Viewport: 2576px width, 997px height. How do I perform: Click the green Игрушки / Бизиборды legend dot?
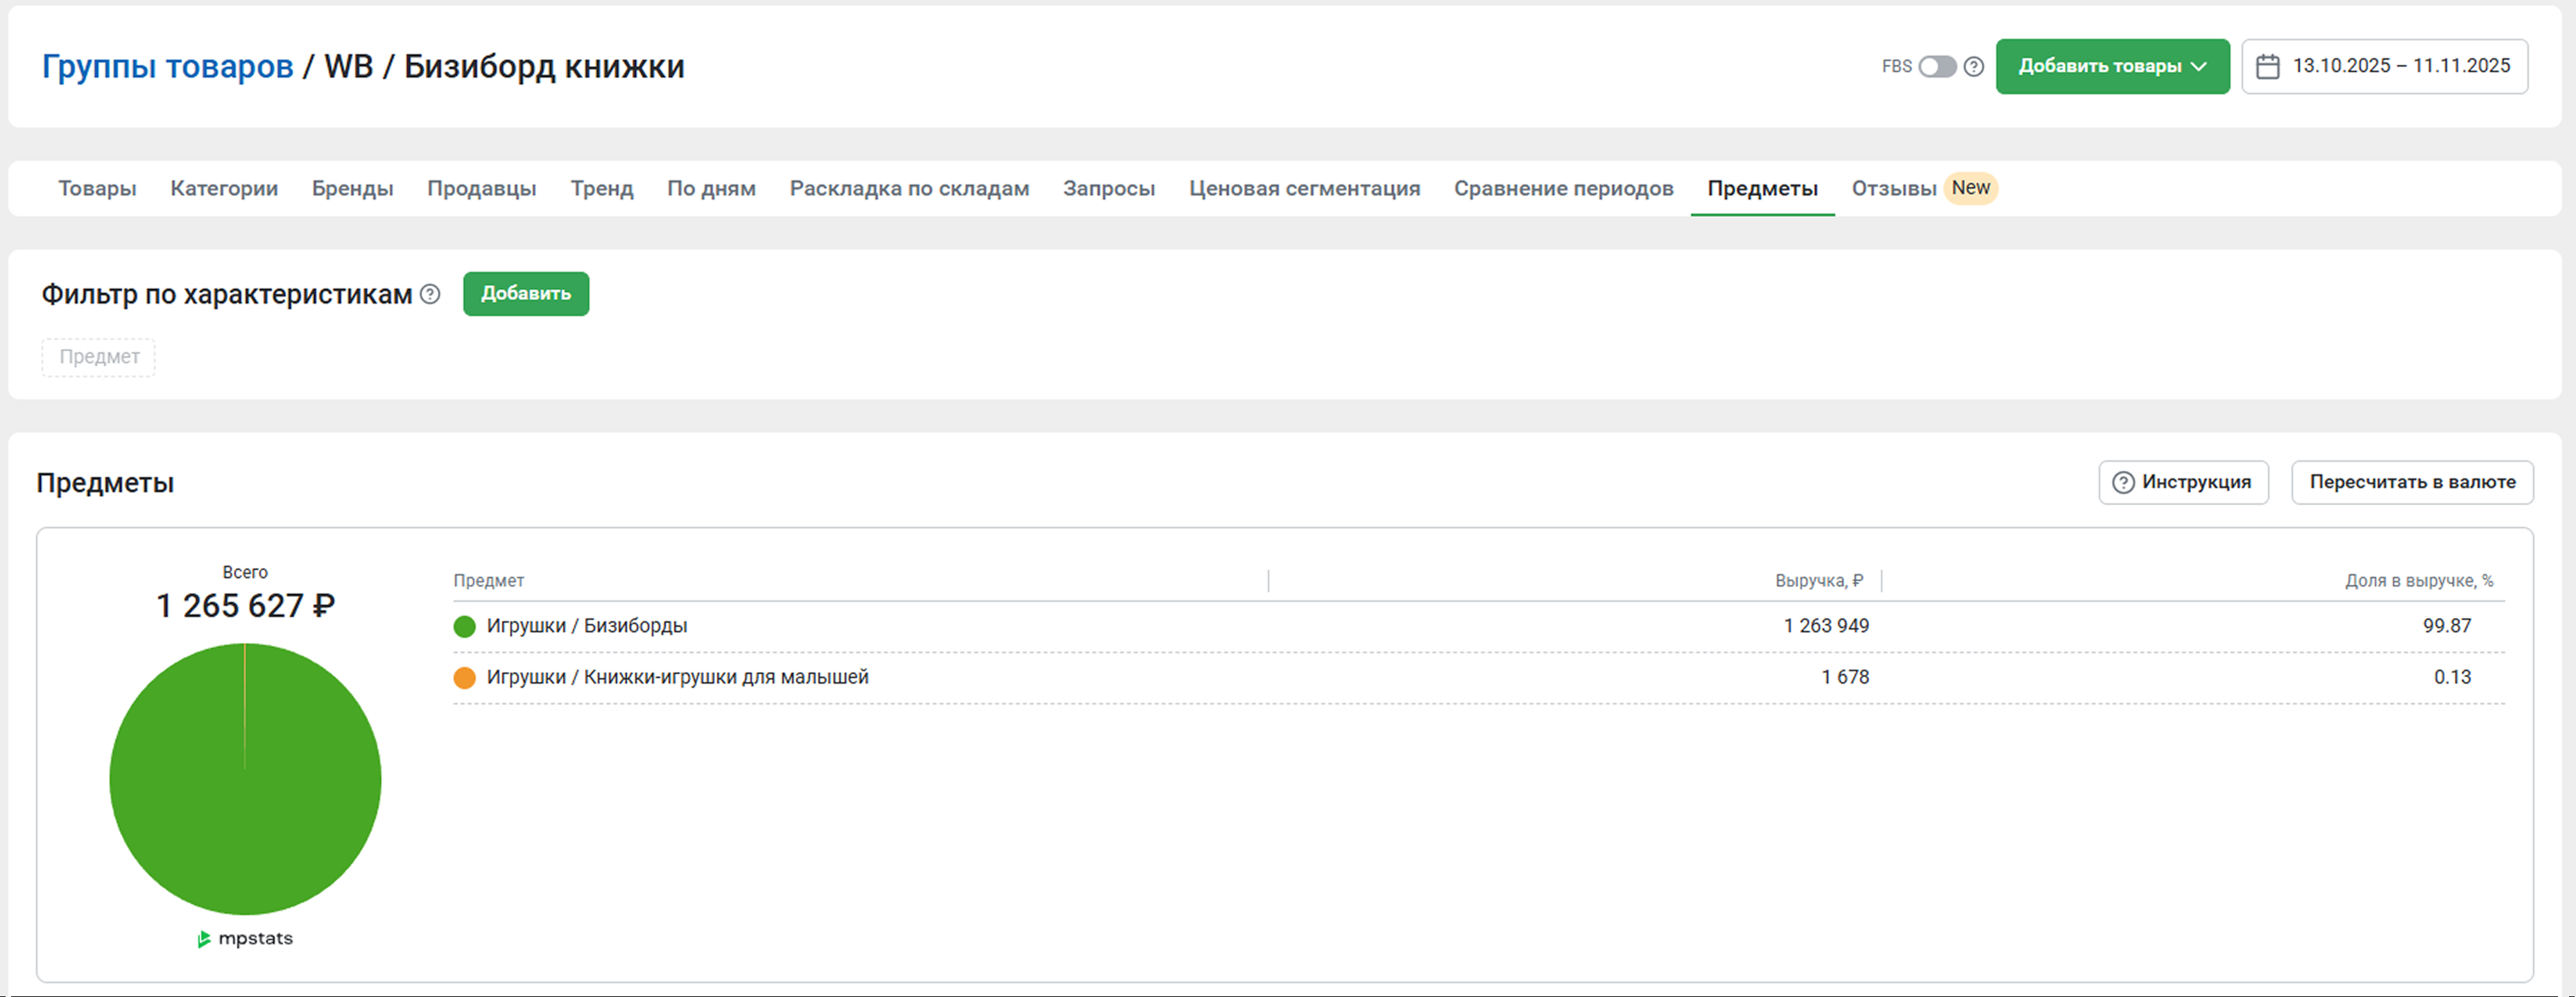[464, 627]
